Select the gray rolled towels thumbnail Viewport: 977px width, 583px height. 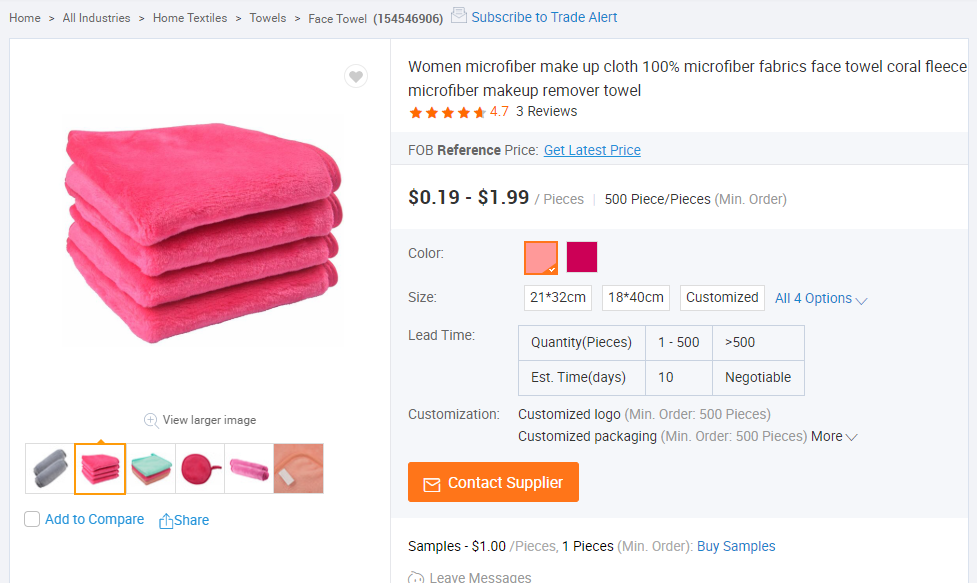pyautogui.click(x=50, y=469)
